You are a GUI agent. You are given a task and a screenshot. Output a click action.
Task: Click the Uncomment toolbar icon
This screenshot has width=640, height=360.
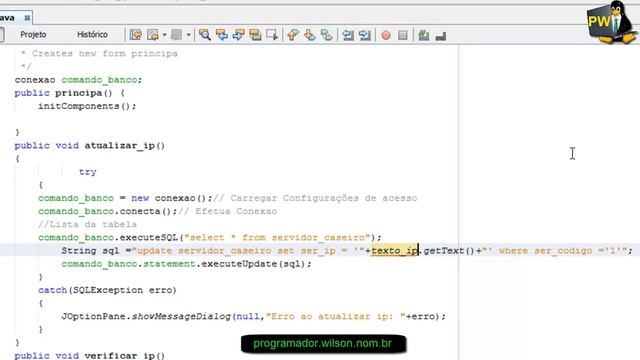tap(440, 36)
